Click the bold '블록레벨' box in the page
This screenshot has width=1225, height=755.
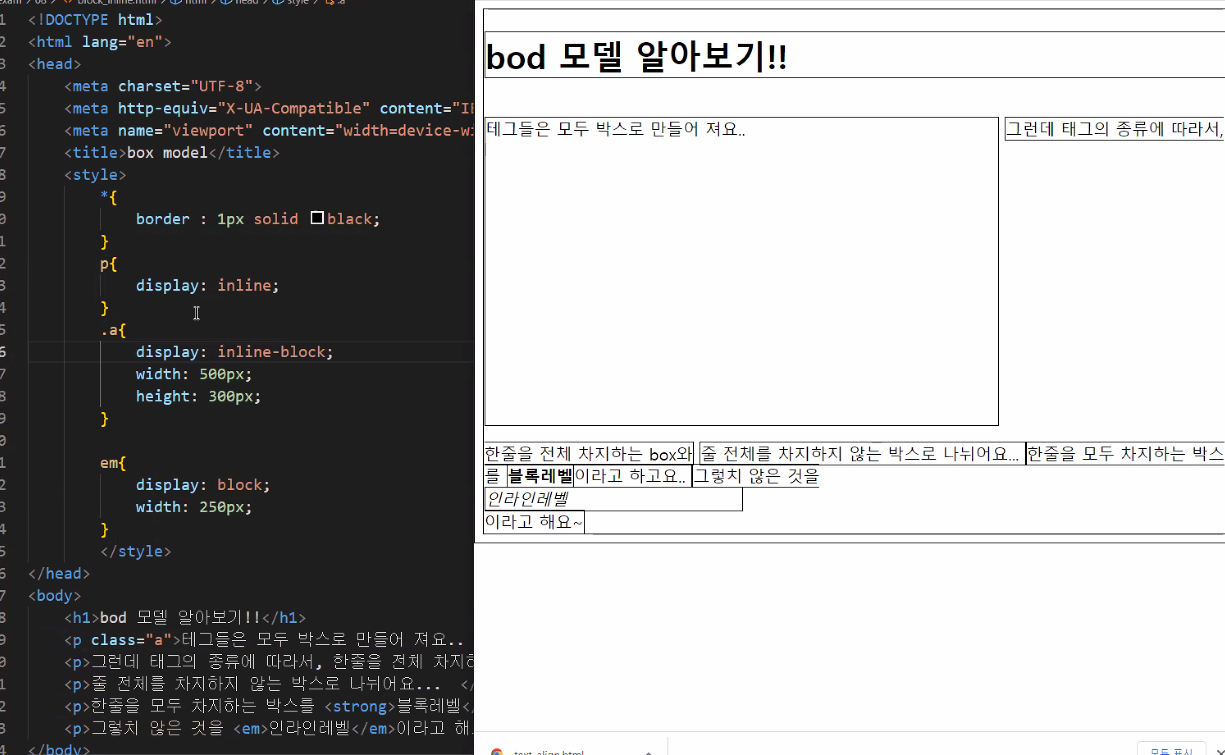tap(540, 476)
